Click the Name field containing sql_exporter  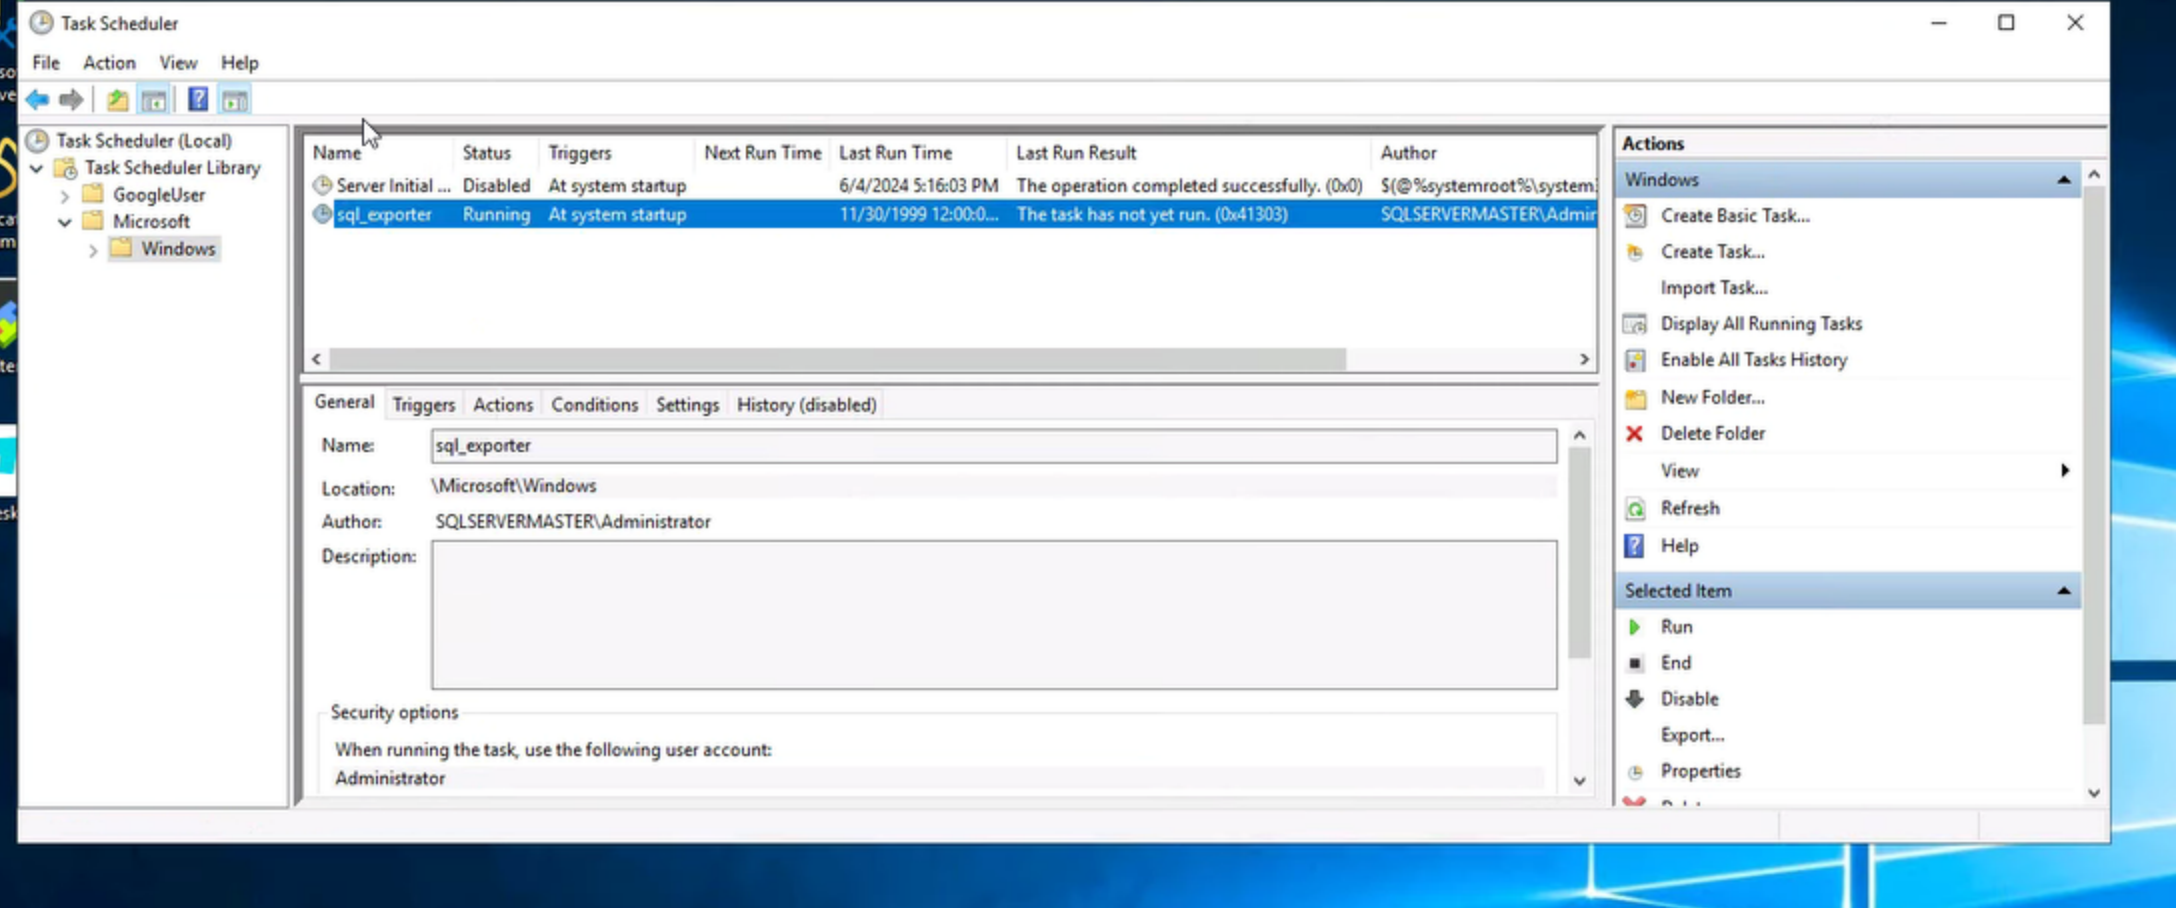coord(994,446)
